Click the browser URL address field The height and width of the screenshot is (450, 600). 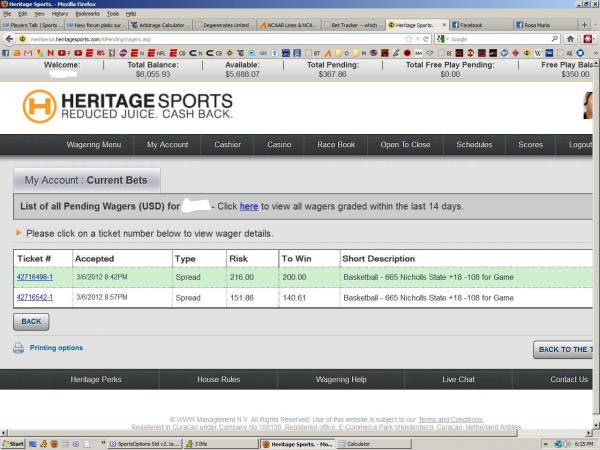coord(200,38)
